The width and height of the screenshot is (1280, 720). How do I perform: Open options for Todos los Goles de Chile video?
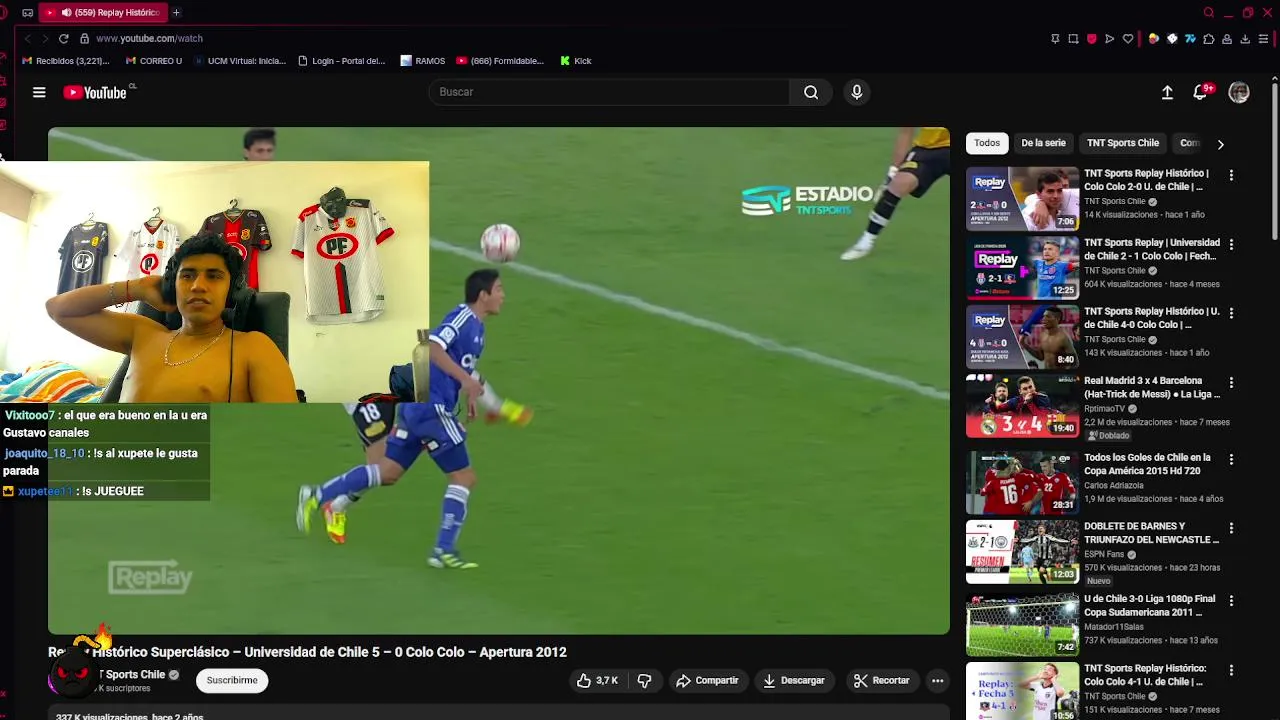coord(1231,459)
